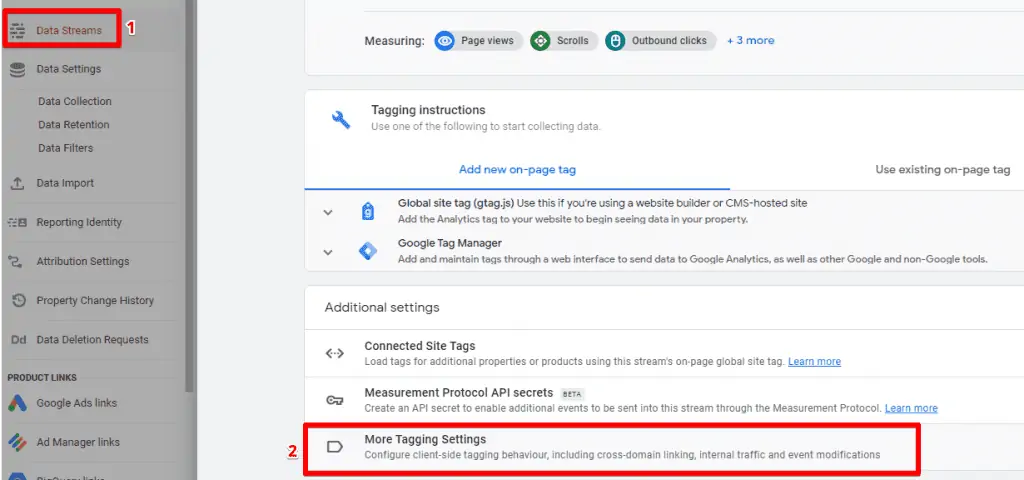Open Attribution Settings
Viewport: 1024px width, 480px height.
pos(82,261)
